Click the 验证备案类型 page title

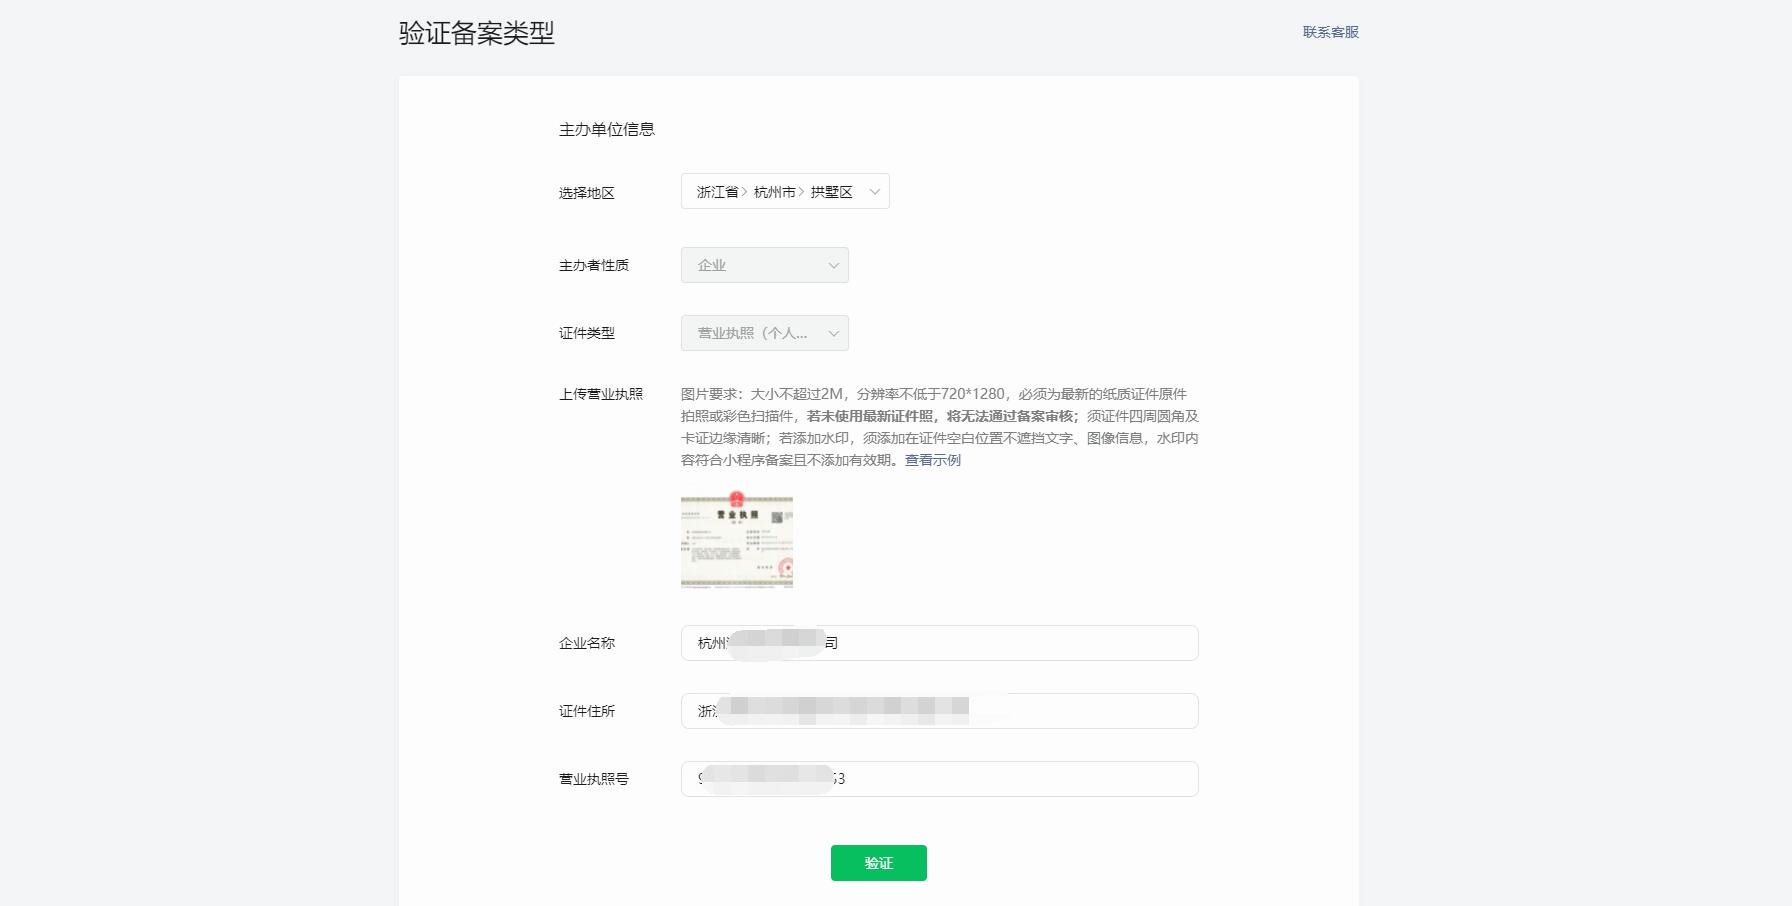(477, 33)
